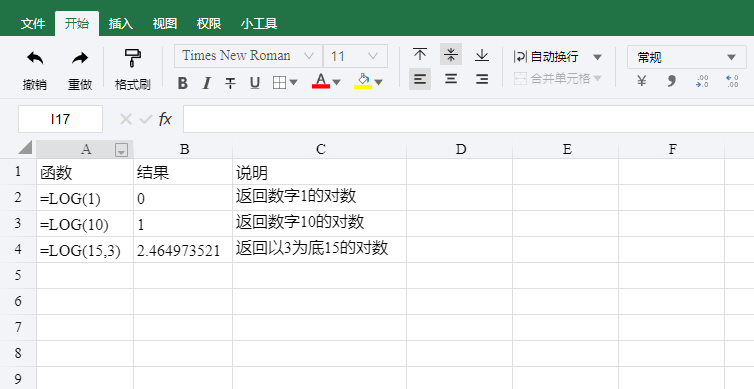The height and width of the screenshot is (389, 754).
Task: Open column A filter dropdown button
Action: click(x=121, y=151)
